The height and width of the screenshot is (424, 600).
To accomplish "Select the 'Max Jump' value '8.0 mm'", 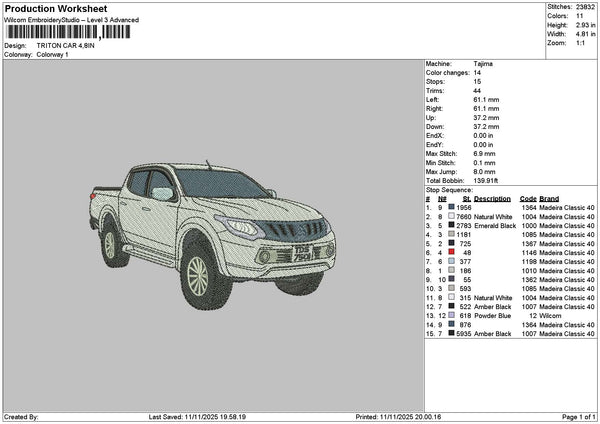I will click(484, 172).
